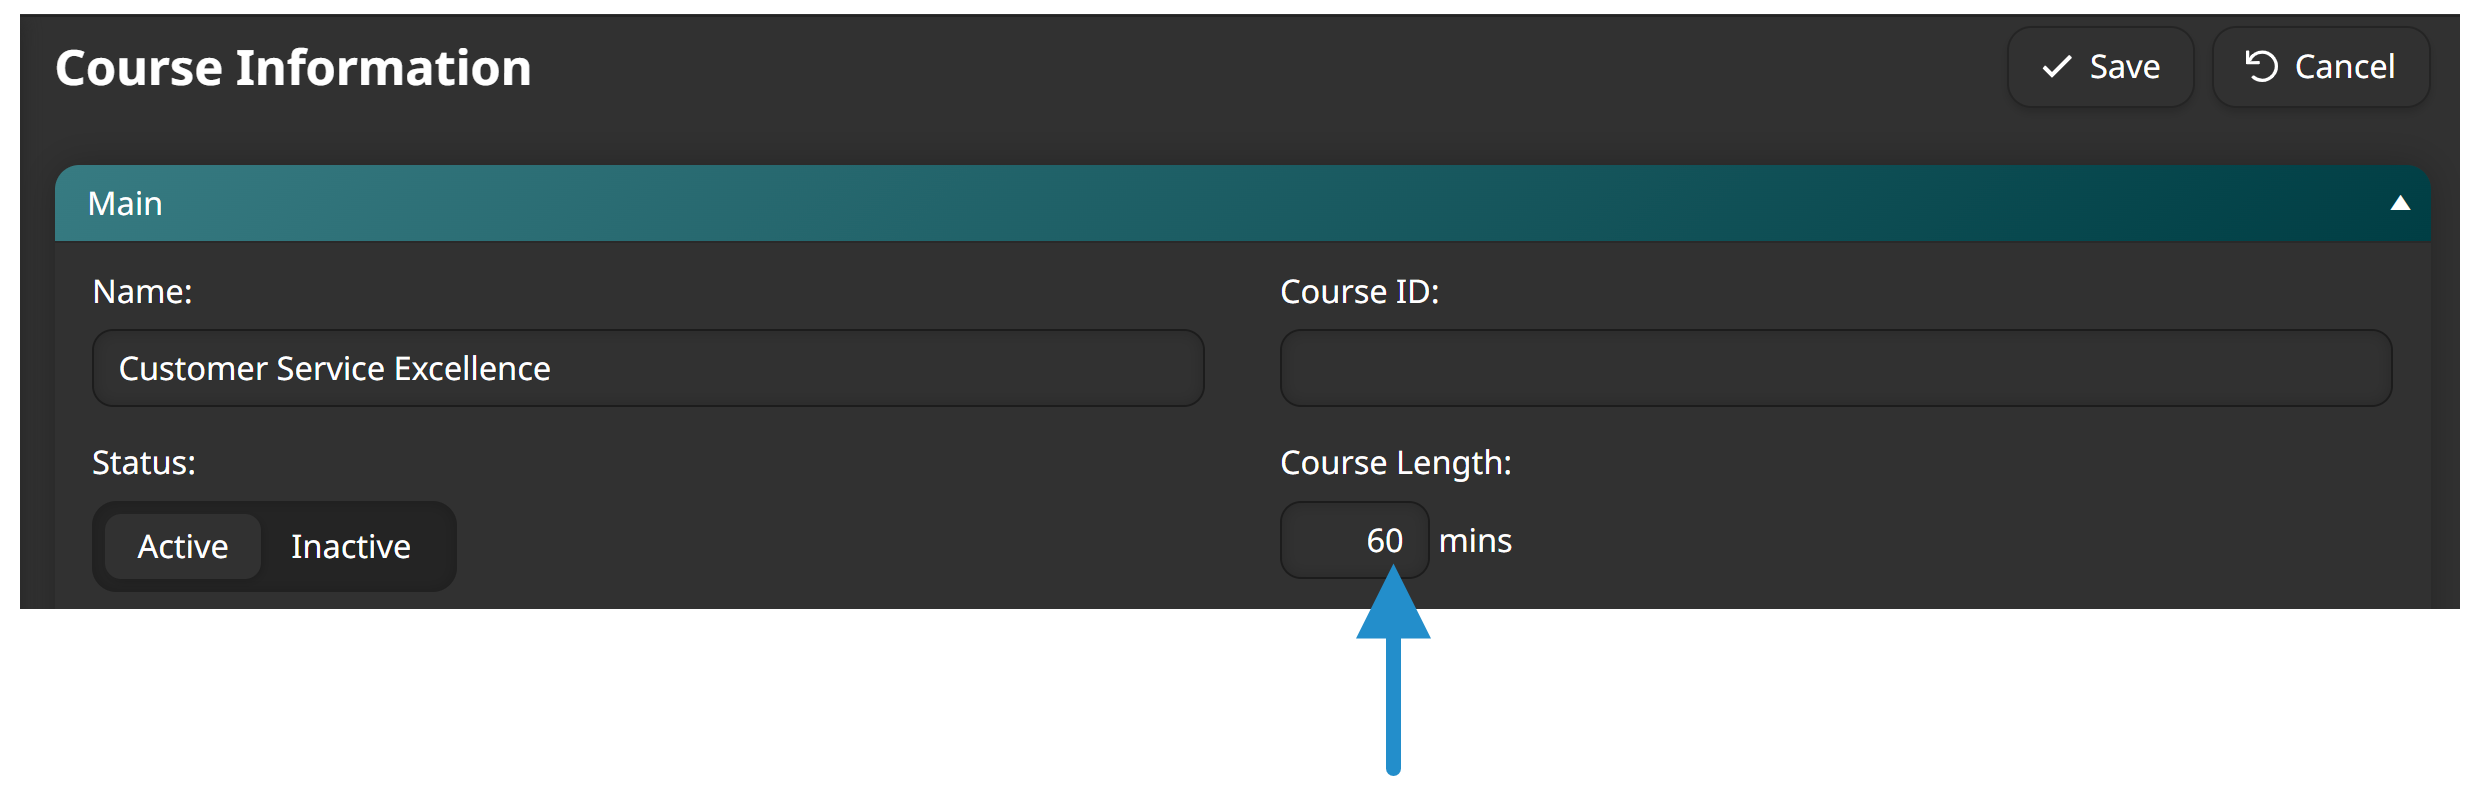Click the "Customer Service Excellence" text
Screen dimensions: 2481x787
pyautogui.click(x=334, y=369)
